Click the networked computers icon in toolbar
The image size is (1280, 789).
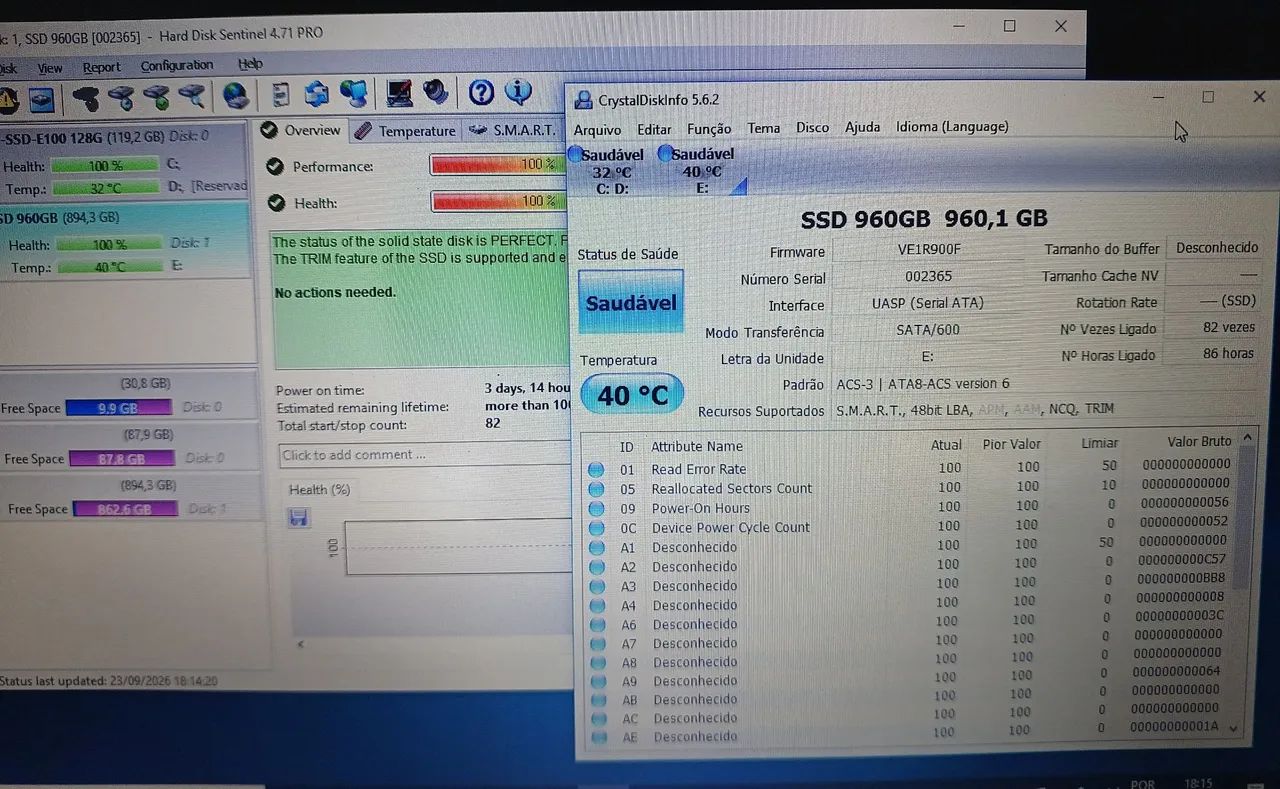[354, 94]
